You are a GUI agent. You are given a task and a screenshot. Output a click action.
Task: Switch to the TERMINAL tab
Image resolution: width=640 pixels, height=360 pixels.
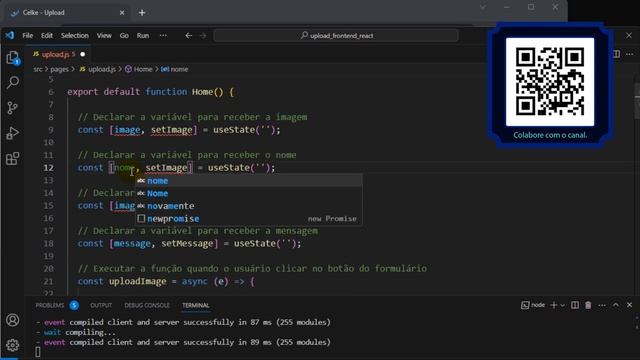click(x=196, y=305)
